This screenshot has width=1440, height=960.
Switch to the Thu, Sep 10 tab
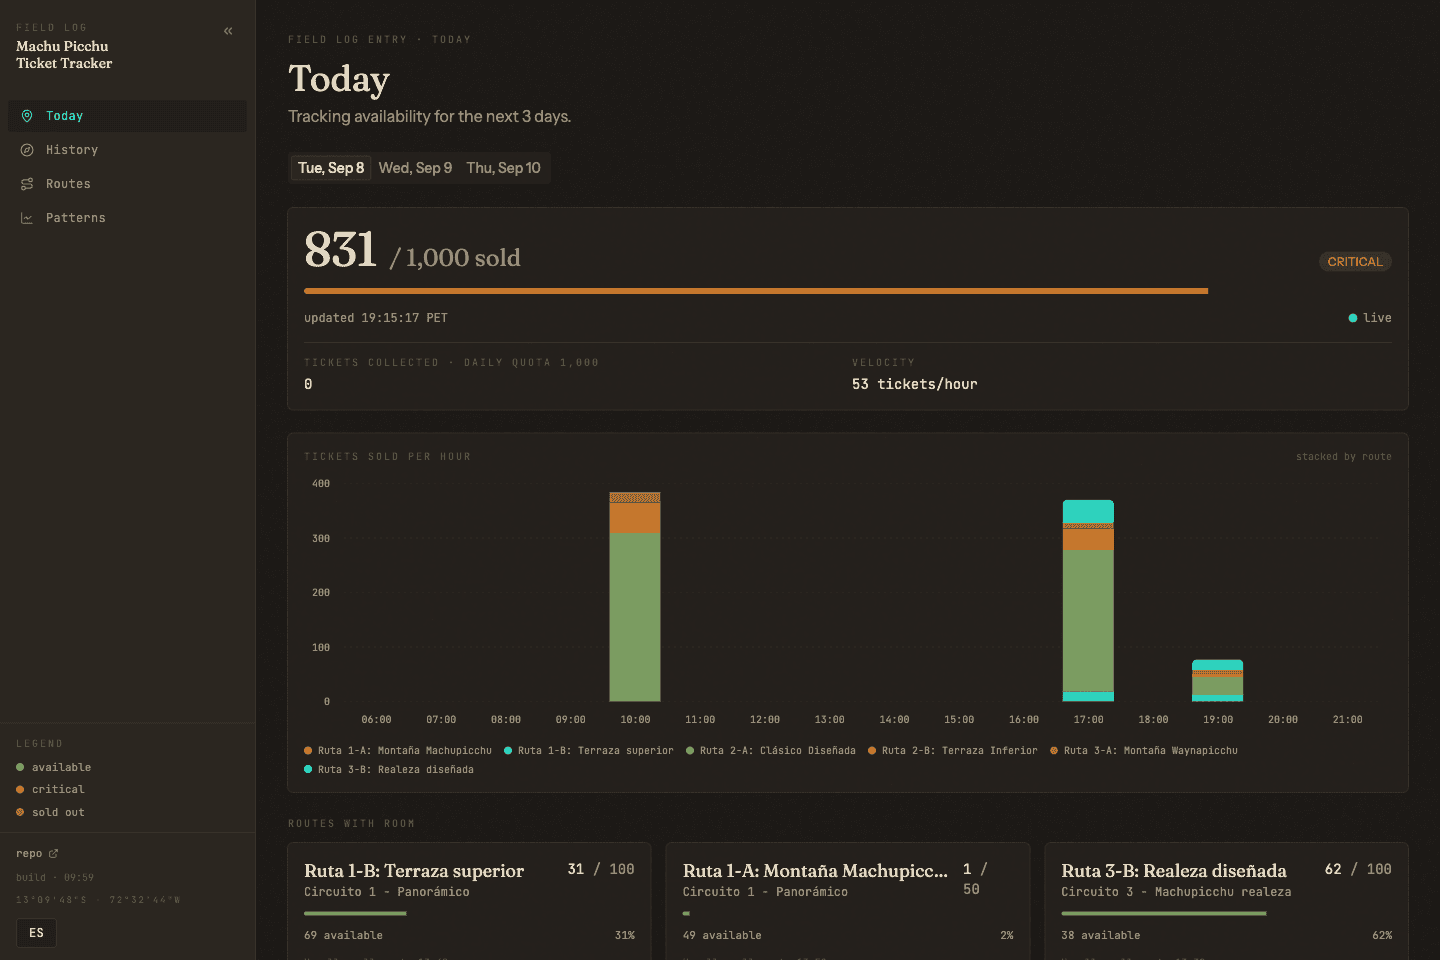pos(503,168)
